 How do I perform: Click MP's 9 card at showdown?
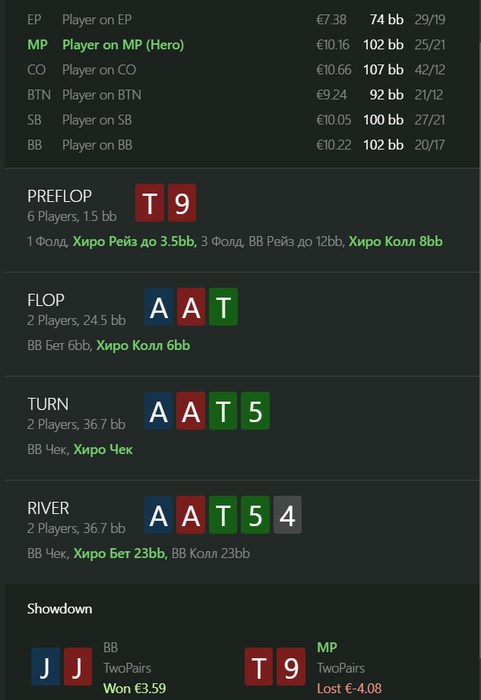pos(291,667)
